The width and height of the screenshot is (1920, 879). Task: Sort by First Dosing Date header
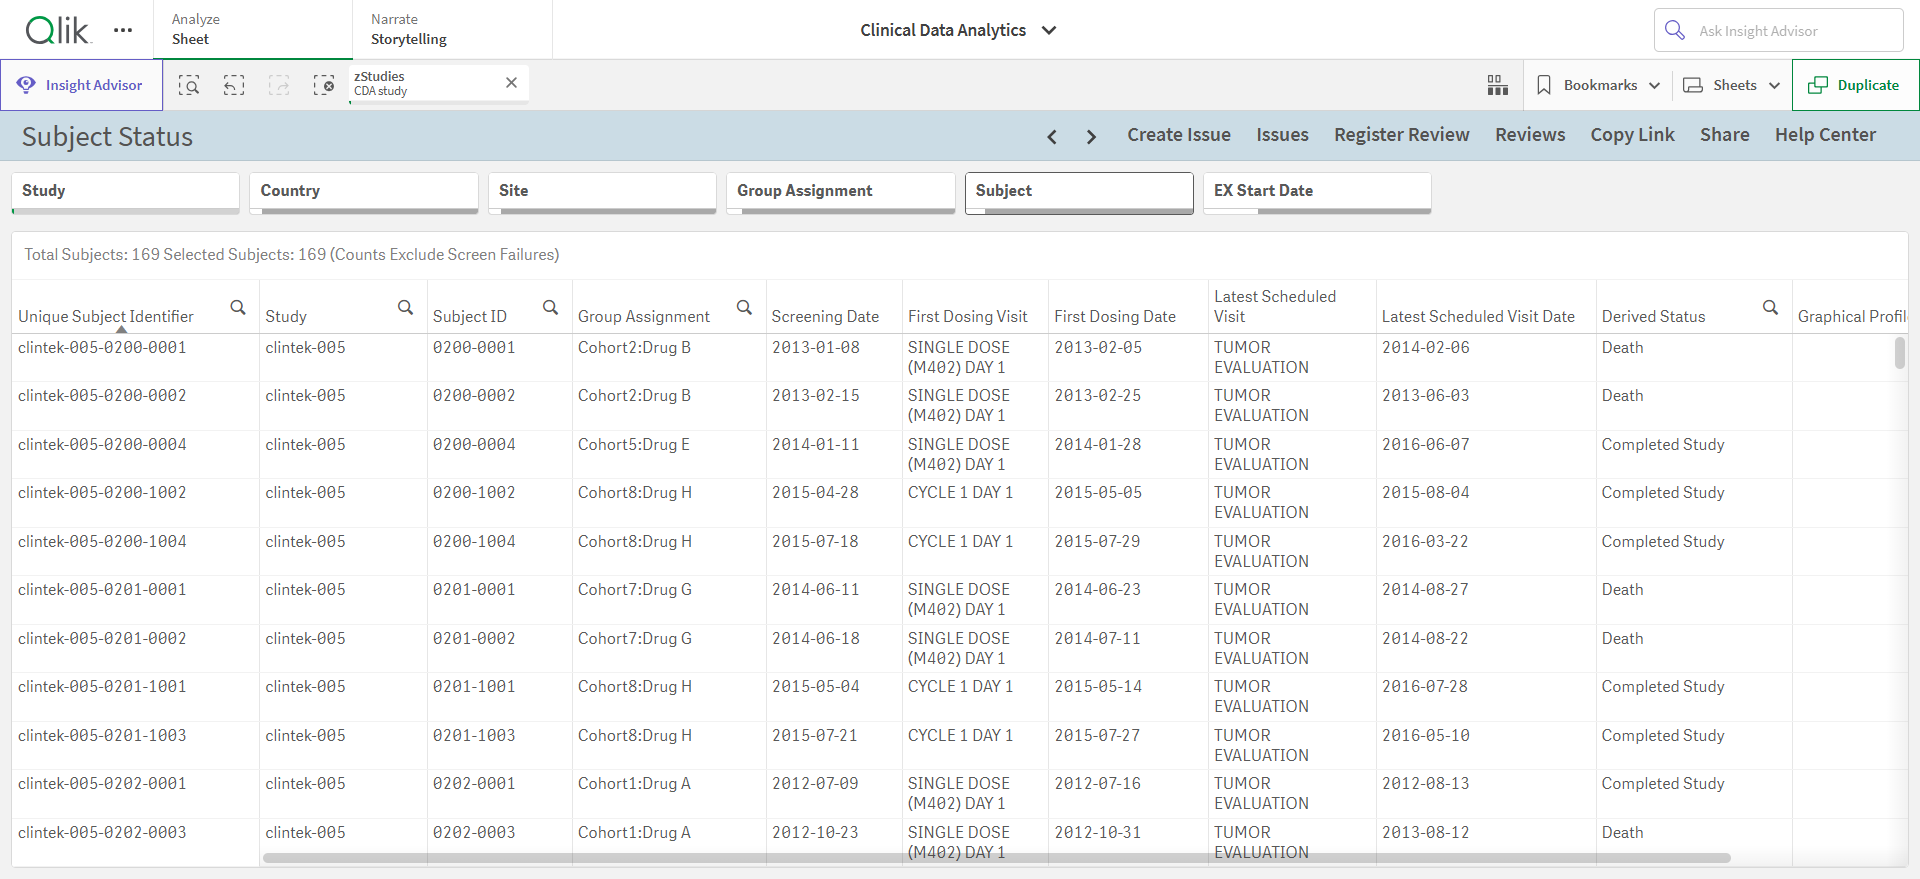(x=1115, y=316)
